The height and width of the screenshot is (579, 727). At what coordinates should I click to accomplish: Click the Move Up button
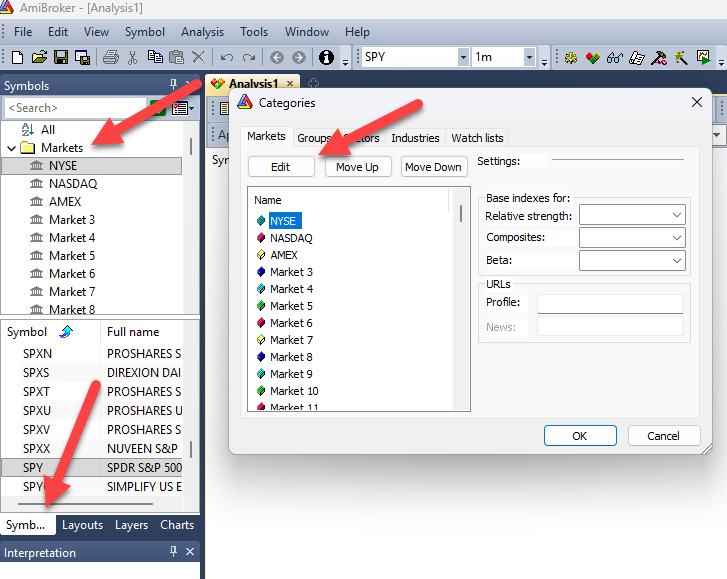[357, 167]
